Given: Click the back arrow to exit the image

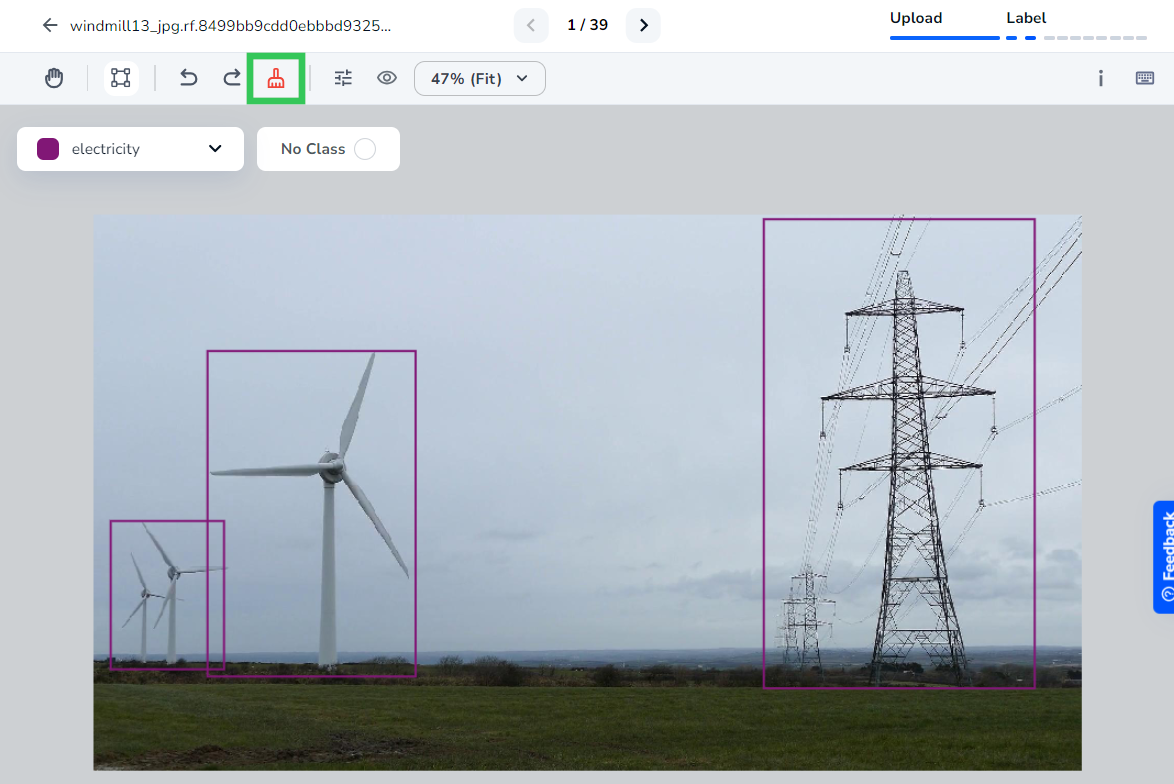Looking at the screenshot, I should 49,25.
